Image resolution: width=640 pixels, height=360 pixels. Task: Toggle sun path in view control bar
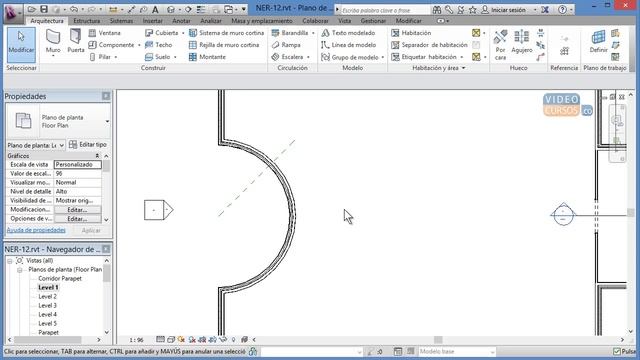[x=181, y=340]
